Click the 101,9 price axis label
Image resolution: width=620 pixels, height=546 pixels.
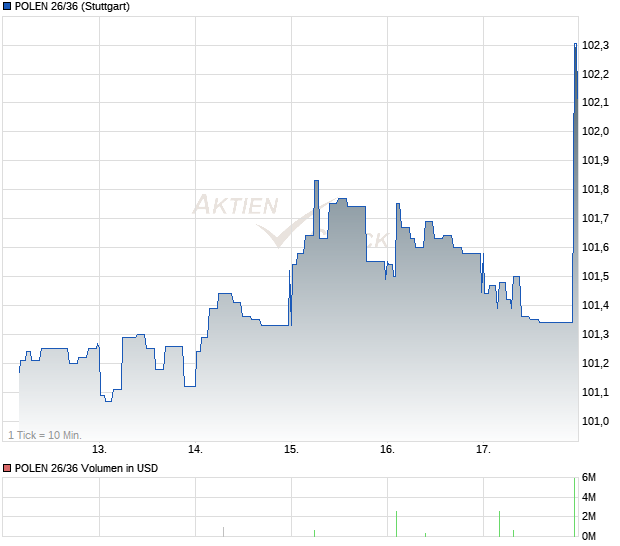point(595,160)
